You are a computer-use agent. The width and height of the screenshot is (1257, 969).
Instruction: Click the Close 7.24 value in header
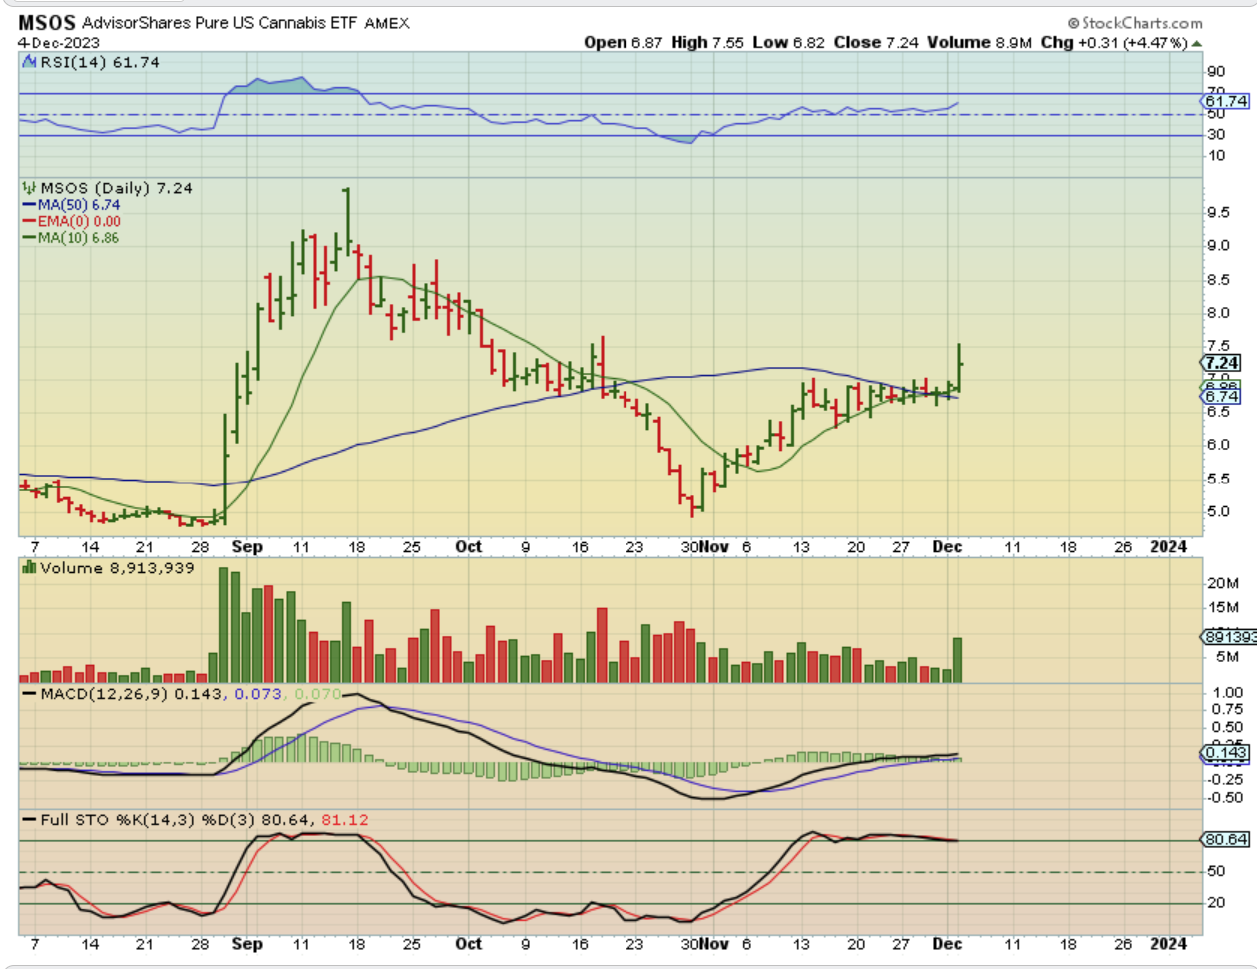pos(876,43)
